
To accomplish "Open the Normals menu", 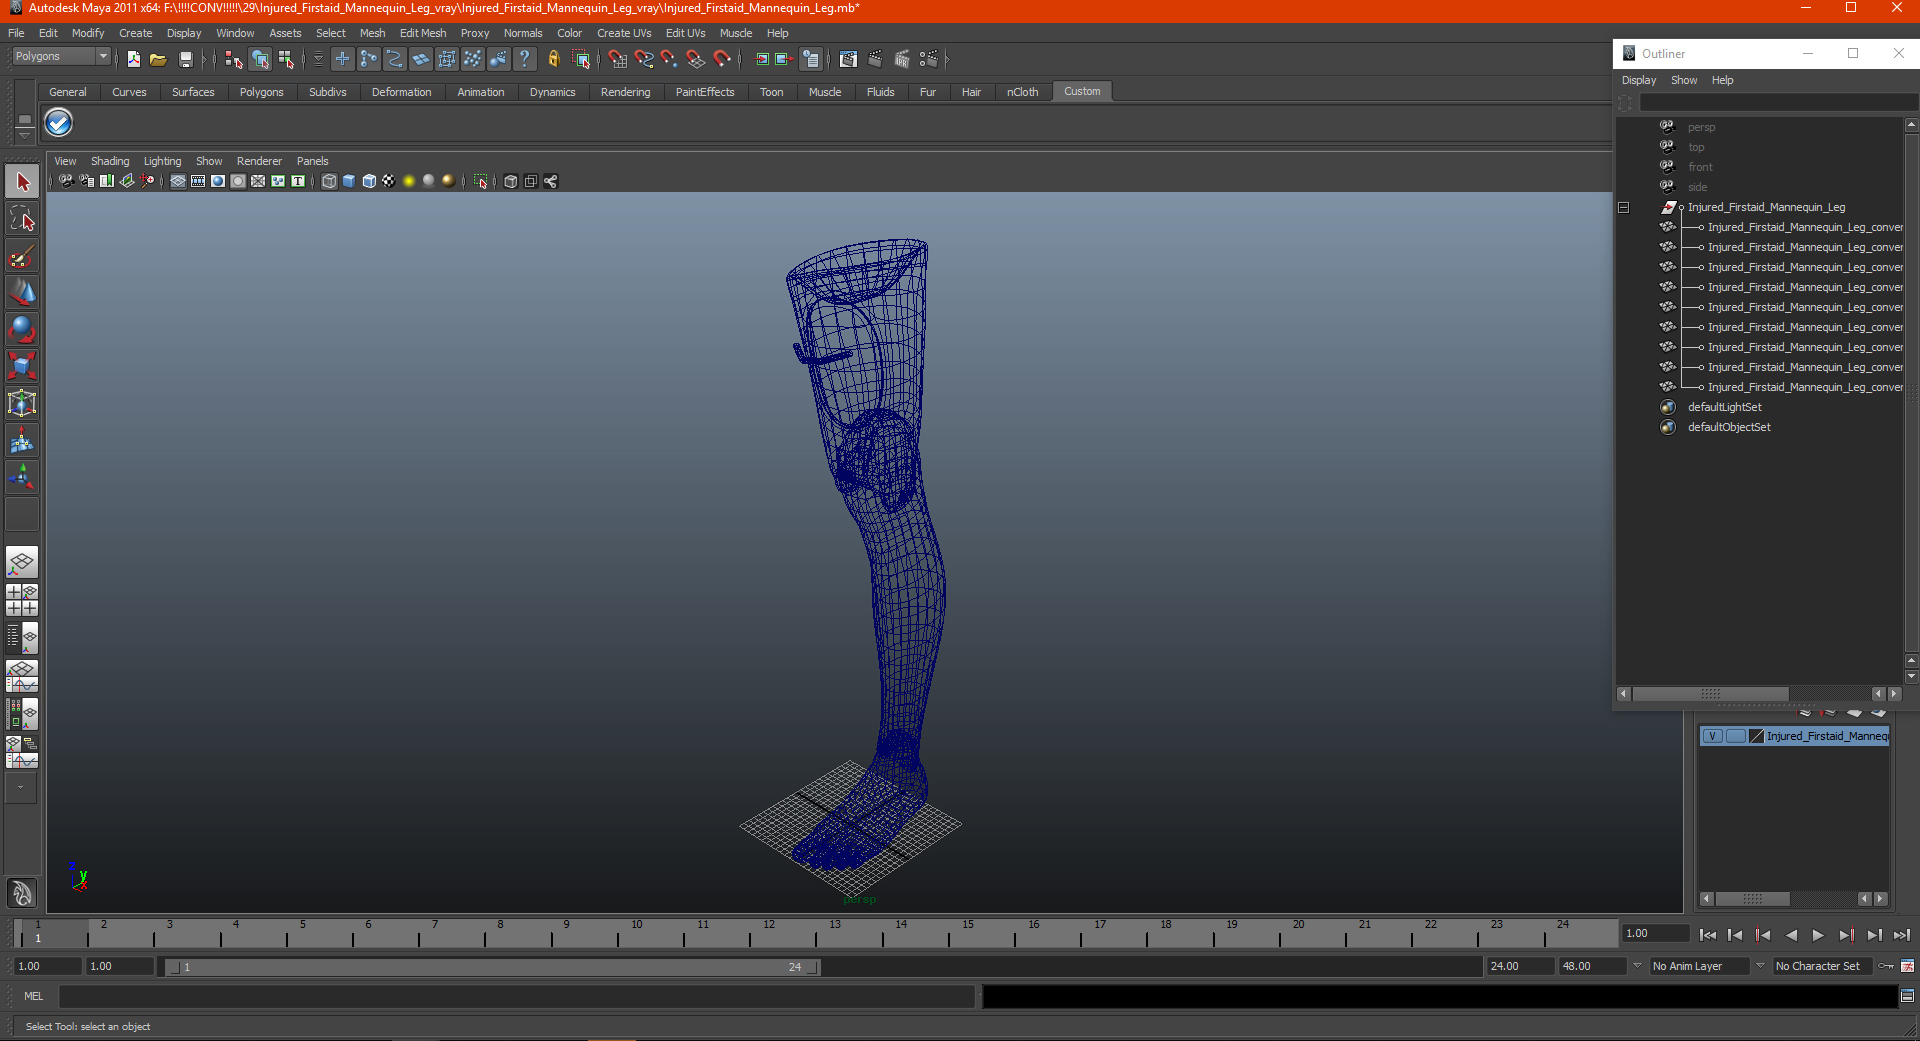I will coord(523,33).
